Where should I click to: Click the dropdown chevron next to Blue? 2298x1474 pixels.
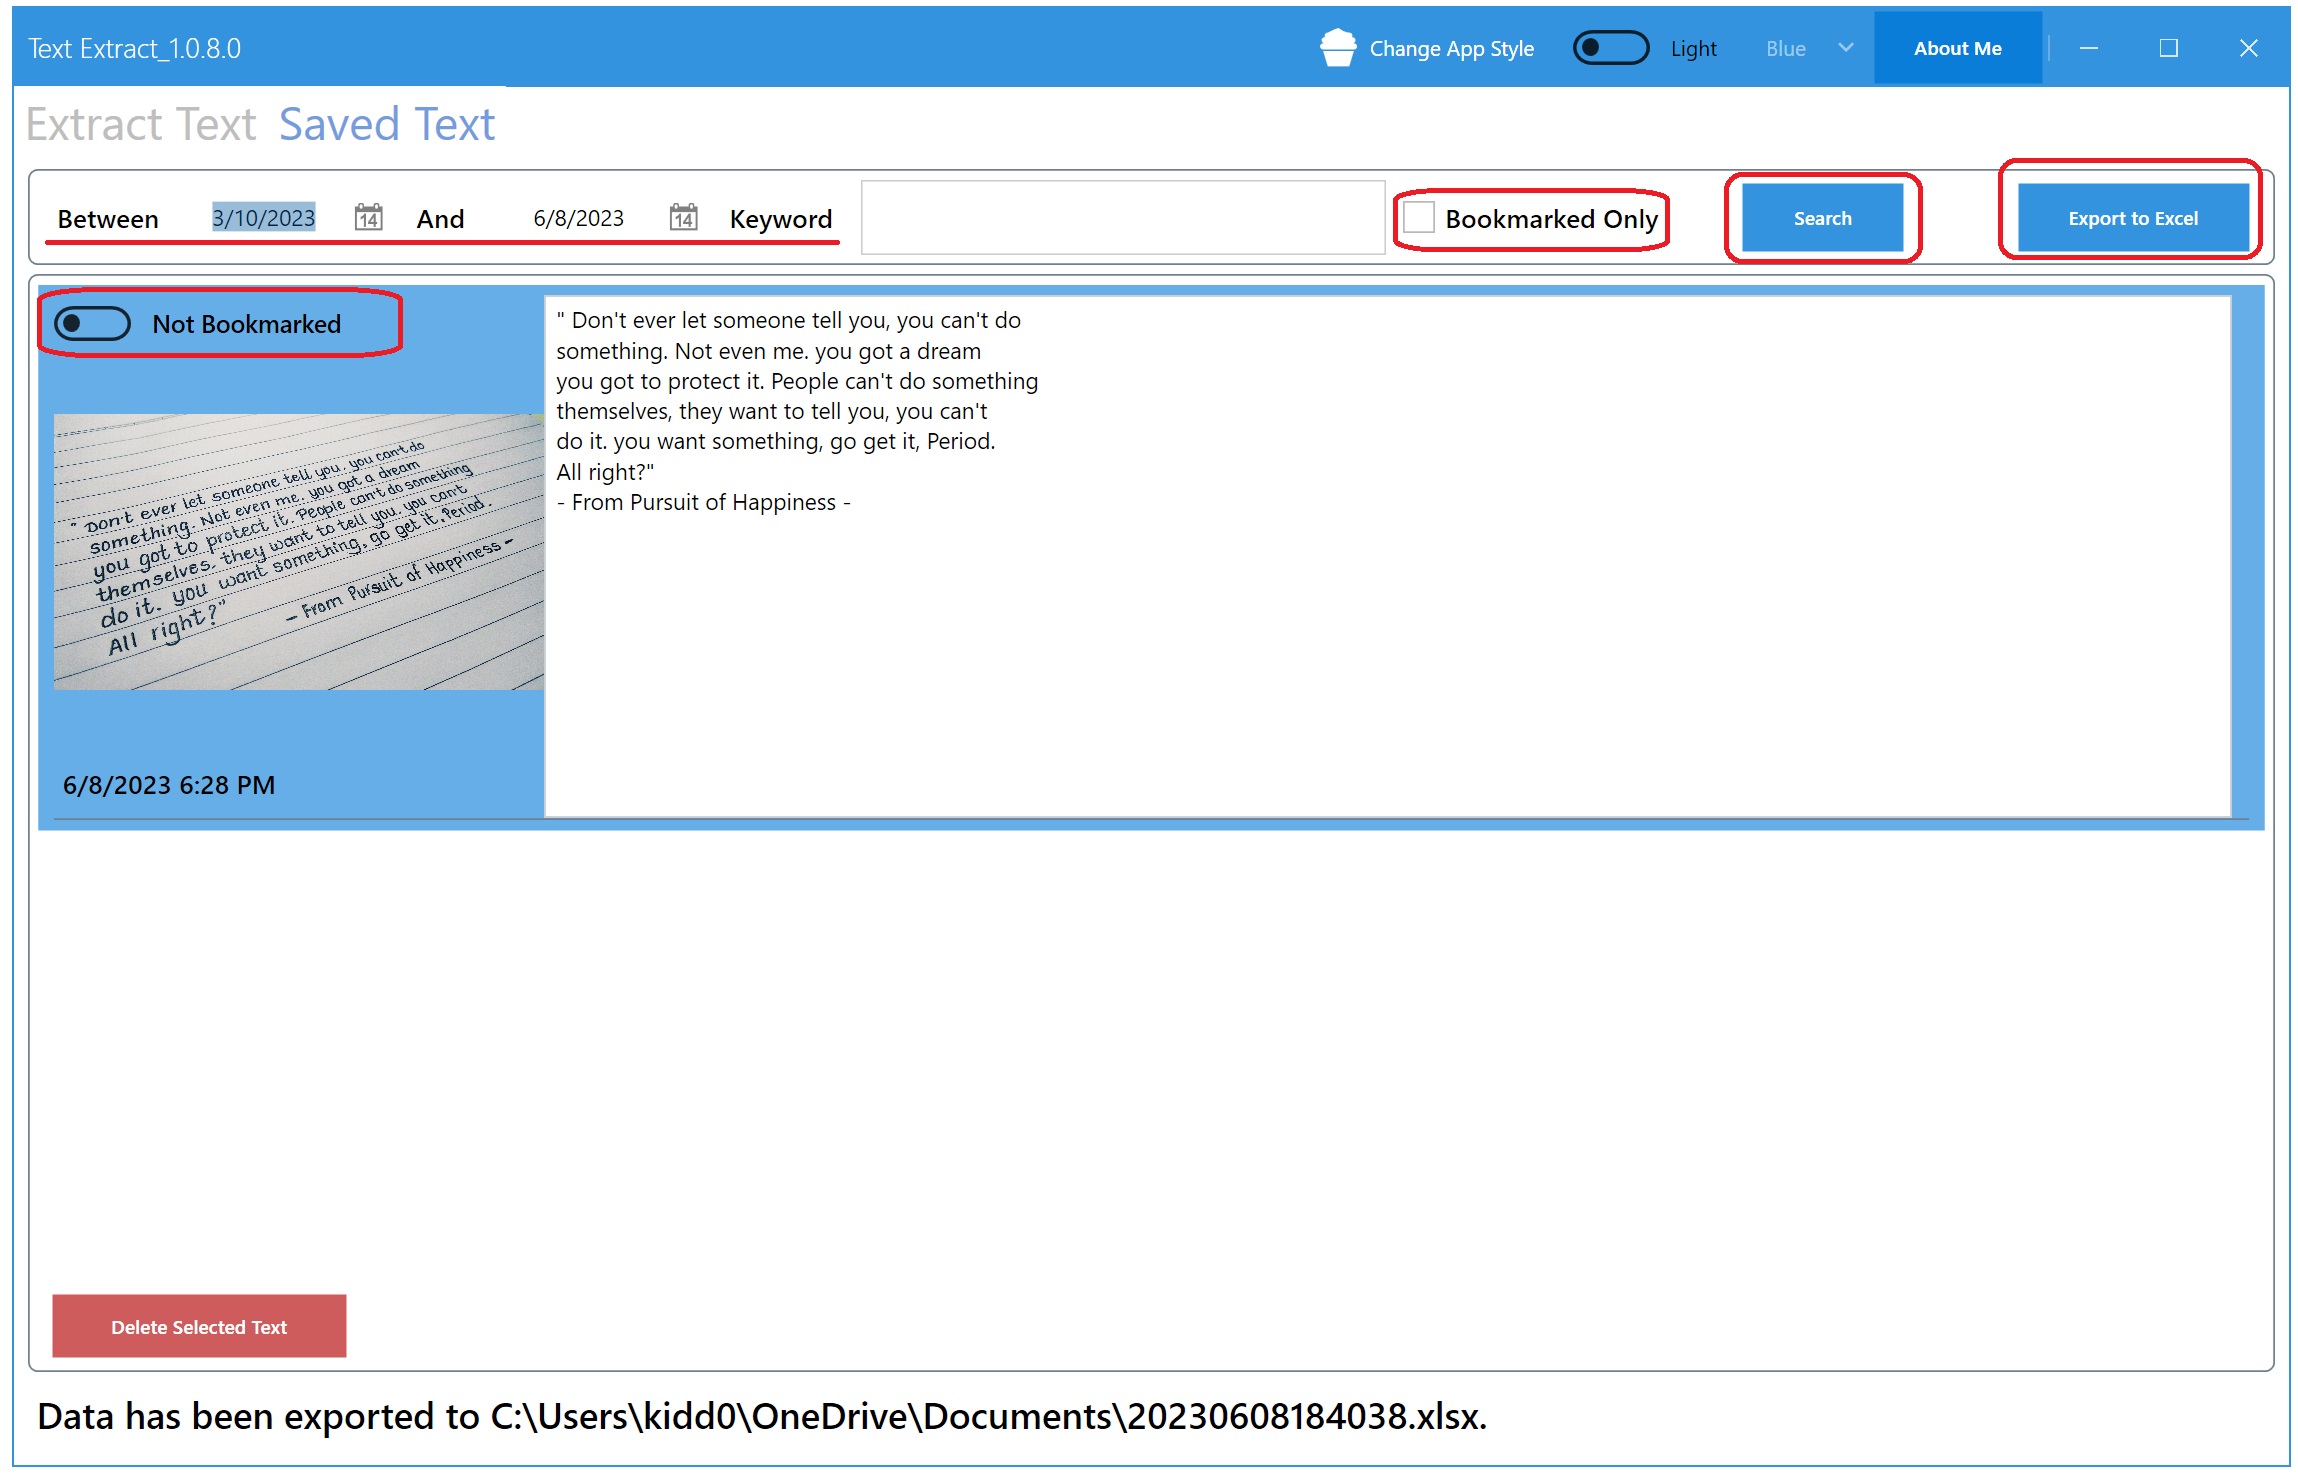point(1846,48)
